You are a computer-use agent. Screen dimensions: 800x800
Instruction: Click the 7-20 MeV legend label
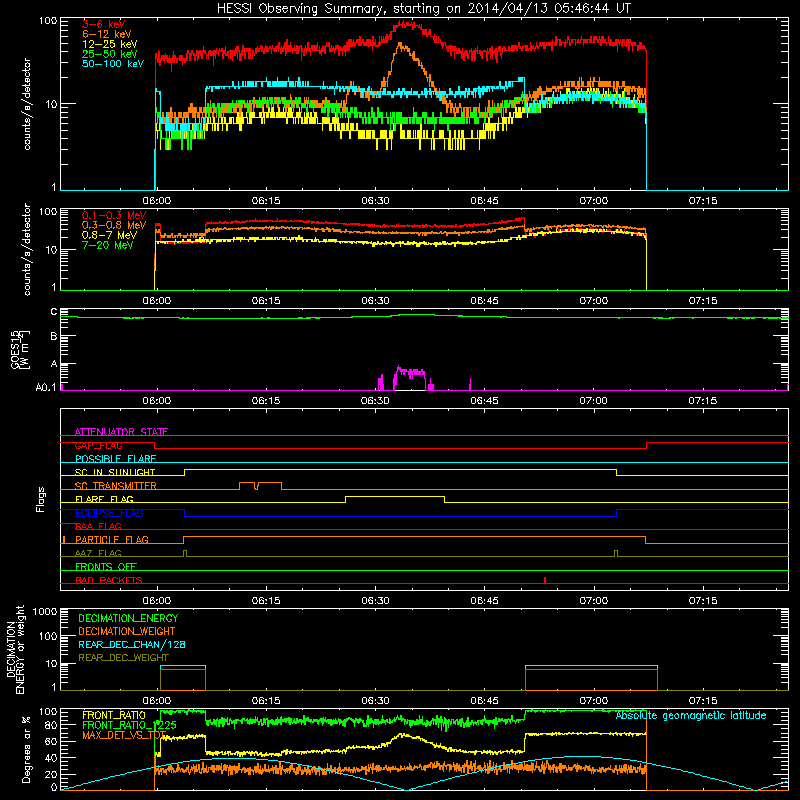tap(107, 245)
